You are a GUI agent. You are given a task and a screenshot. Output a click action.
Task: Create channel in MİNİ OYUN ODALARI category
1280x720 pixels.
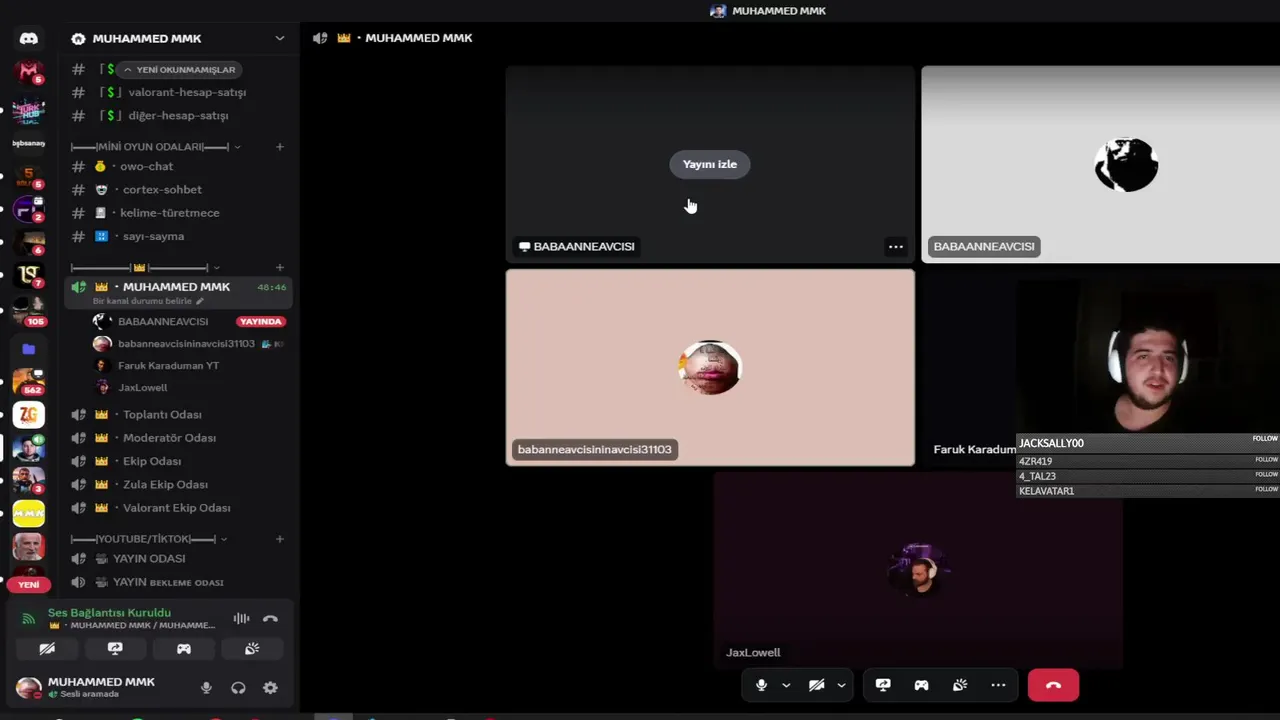(280, 147)
